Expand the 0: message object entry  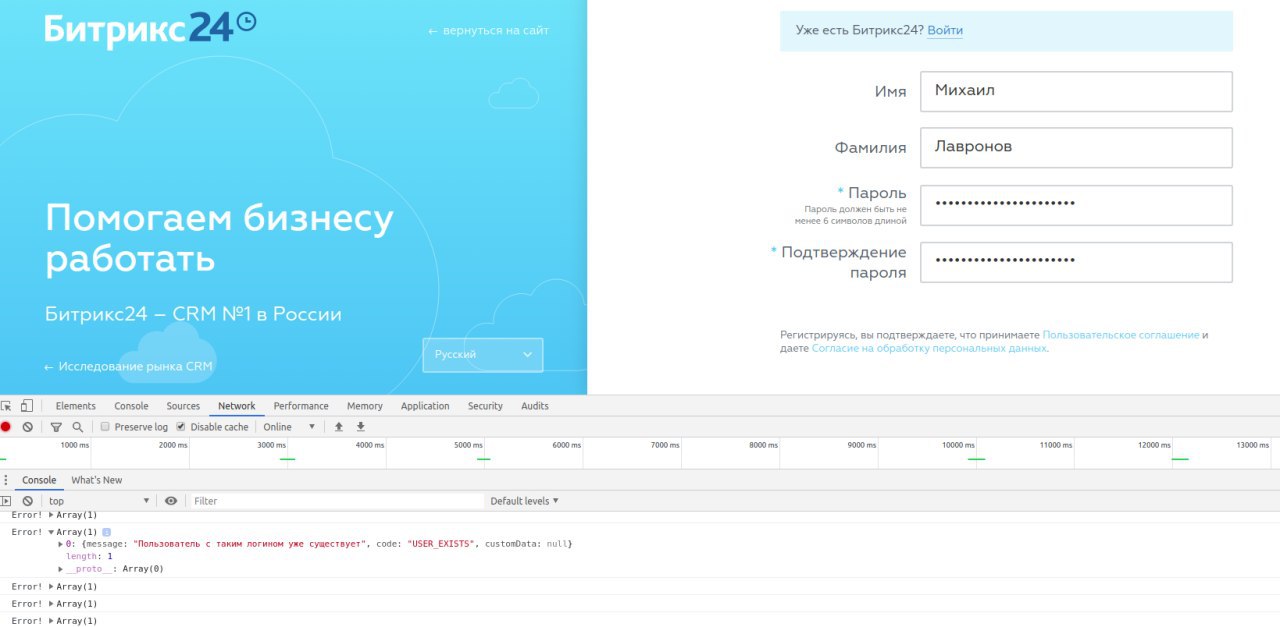pyautogui.click(x=61, y=544)
